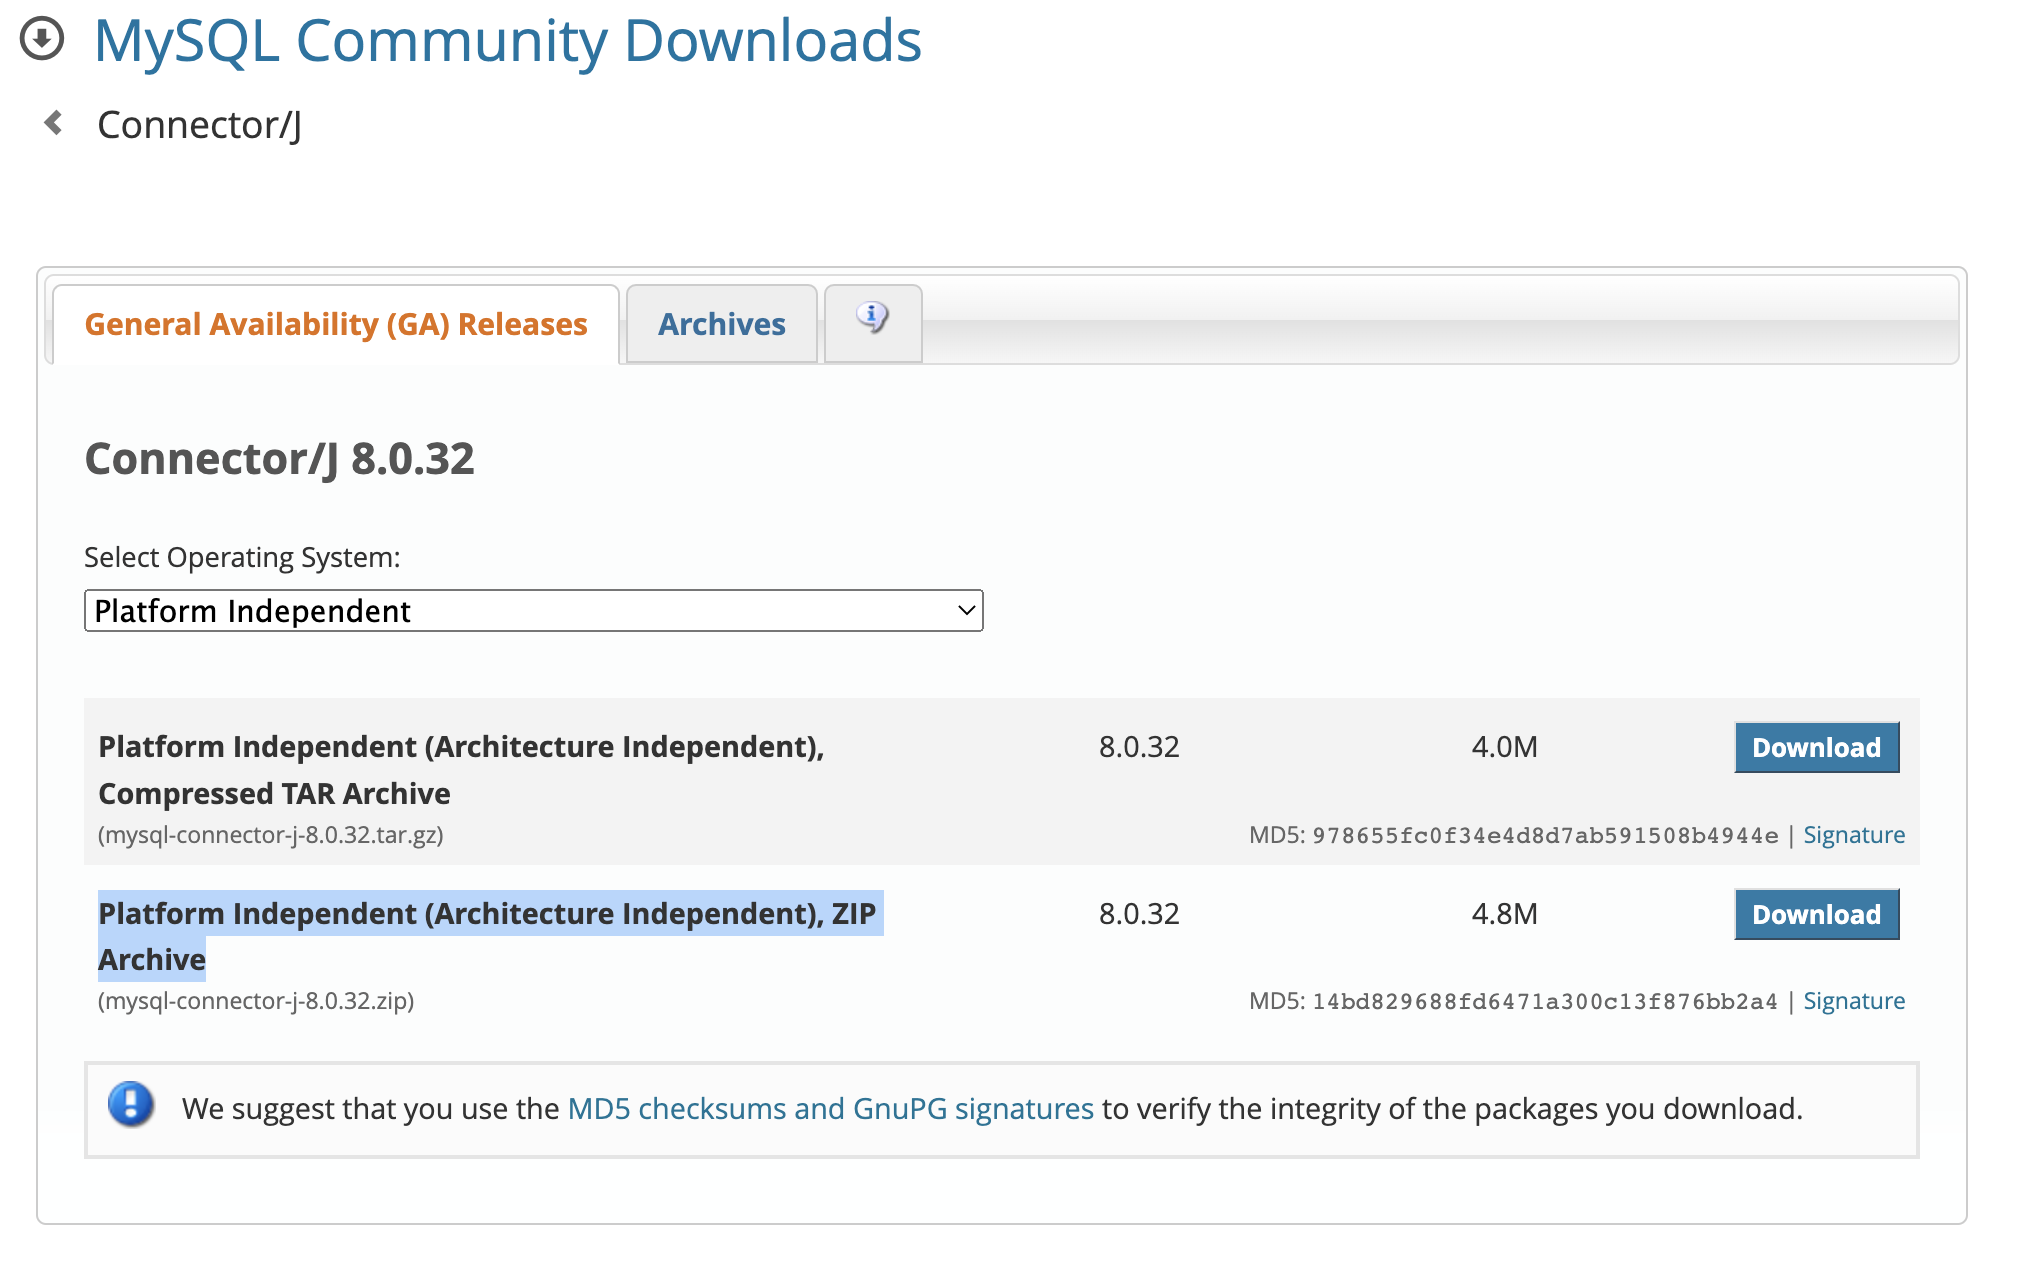Click the TAR archive MD5 hash value

coord(1544,836)
